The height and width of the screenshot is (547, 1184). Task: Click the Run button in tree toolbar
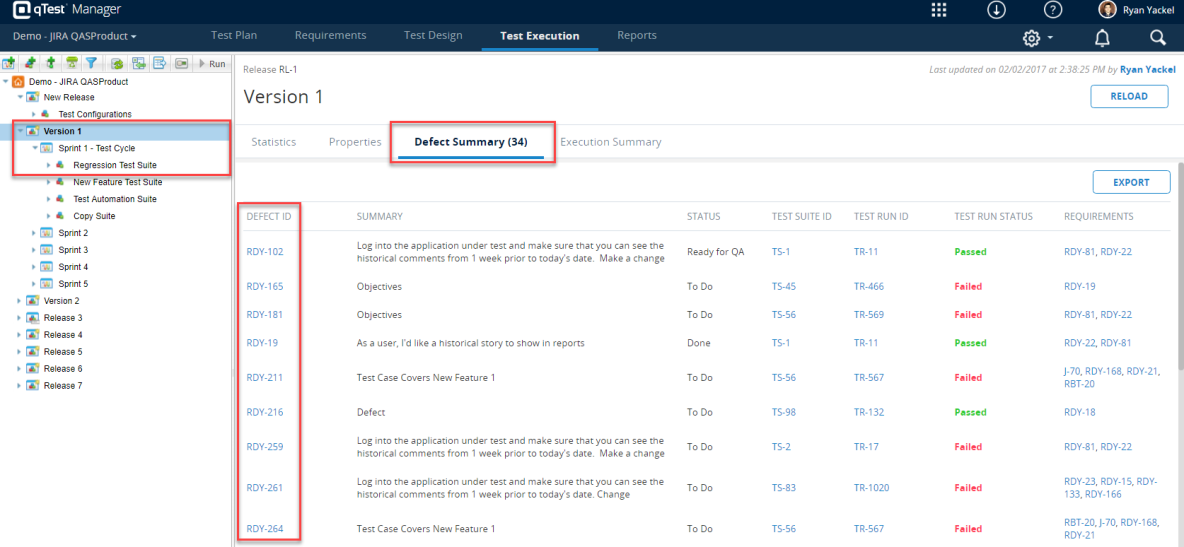click(212, 64)
